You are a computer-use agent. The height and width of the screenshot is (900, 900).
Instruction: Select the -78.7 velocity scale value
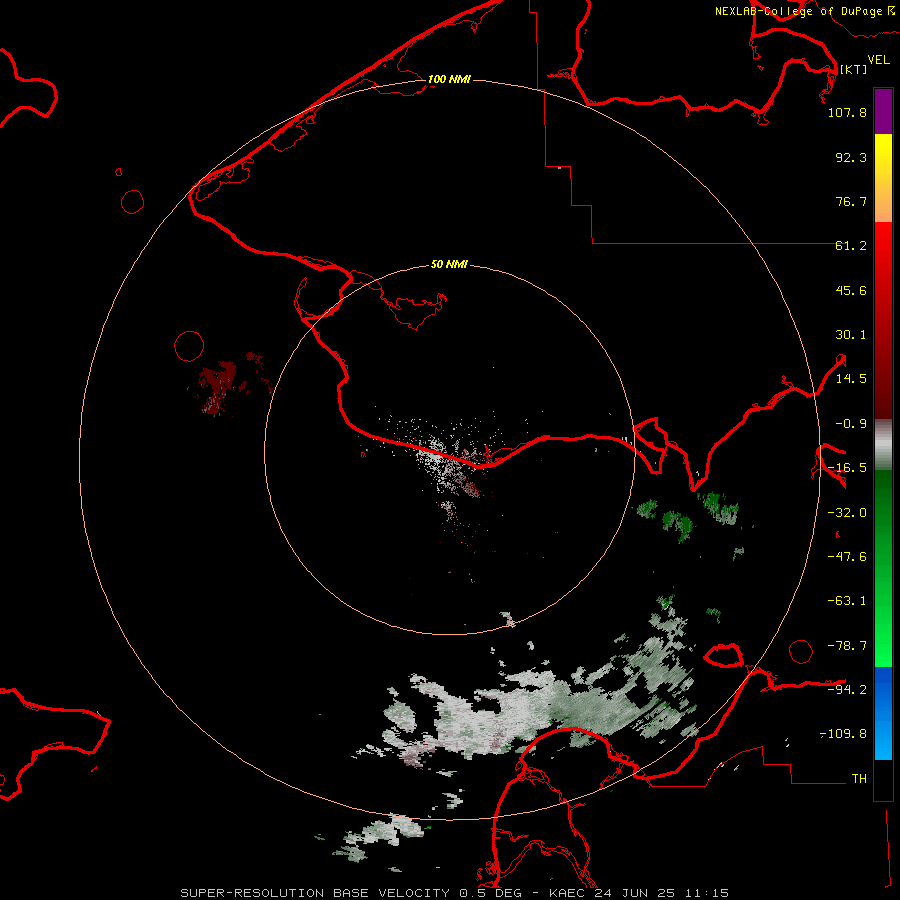(847, 646)
